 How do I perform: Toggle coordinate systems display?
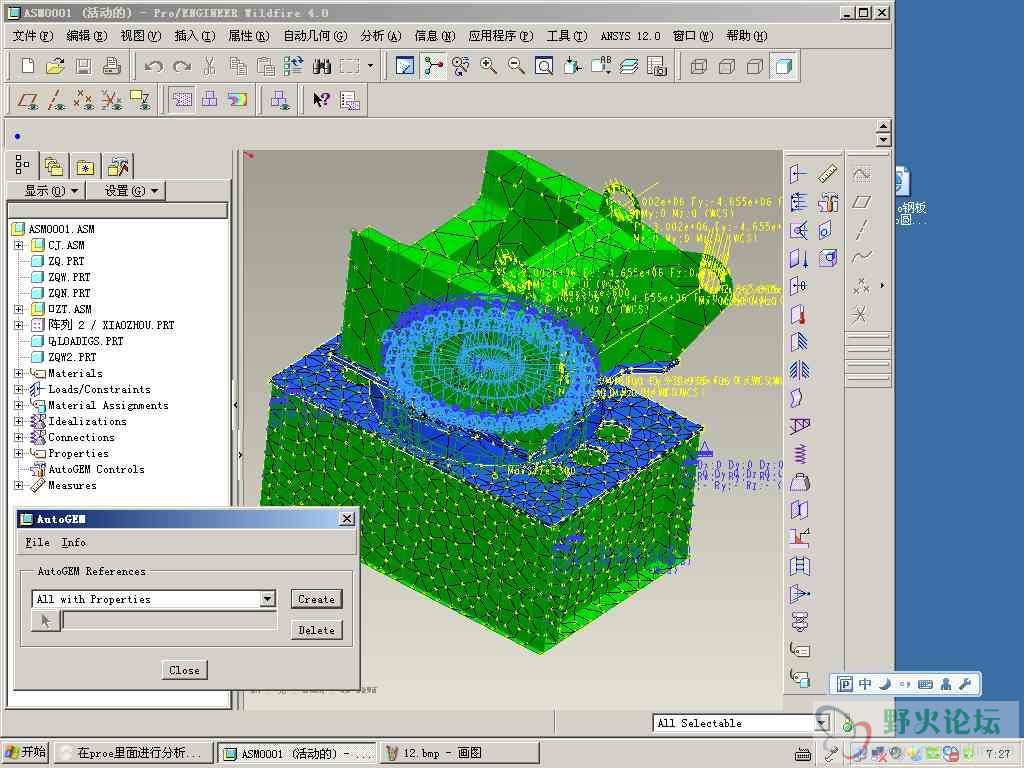112,100
